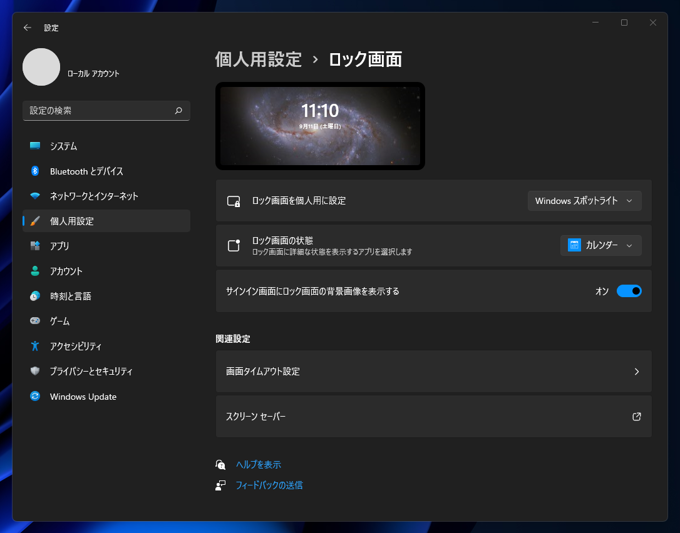This screenshot has width=680, height=533.
Task: Click フィードバックの送信 link
Action: (x=269, y=485)
